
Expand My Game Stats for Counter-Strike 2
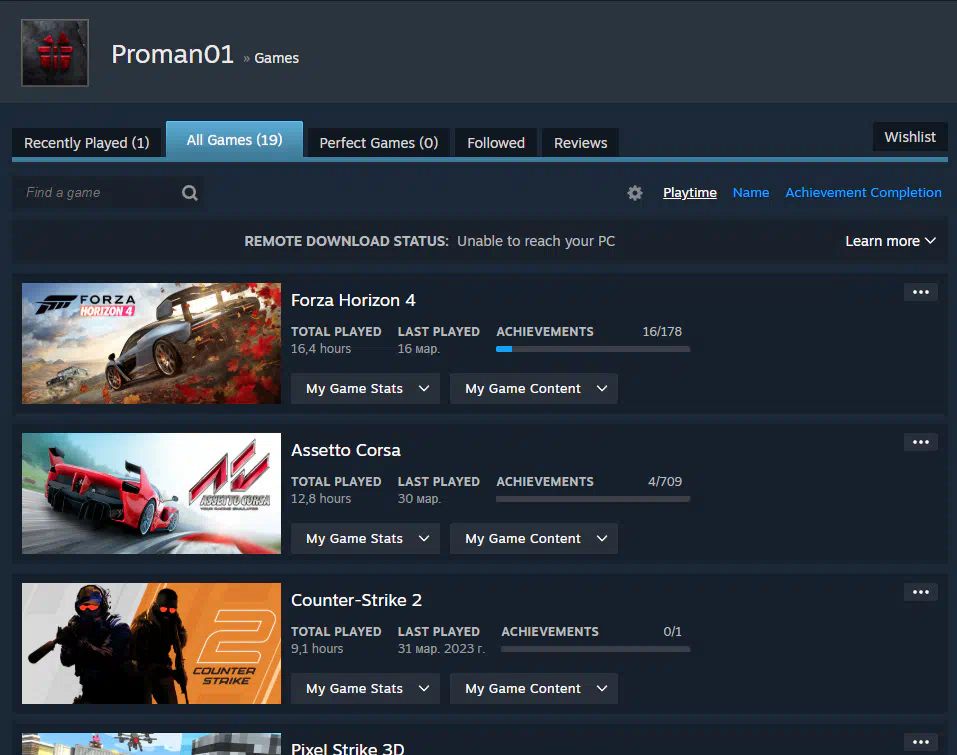pyautogui.click(x=365, y=688)
